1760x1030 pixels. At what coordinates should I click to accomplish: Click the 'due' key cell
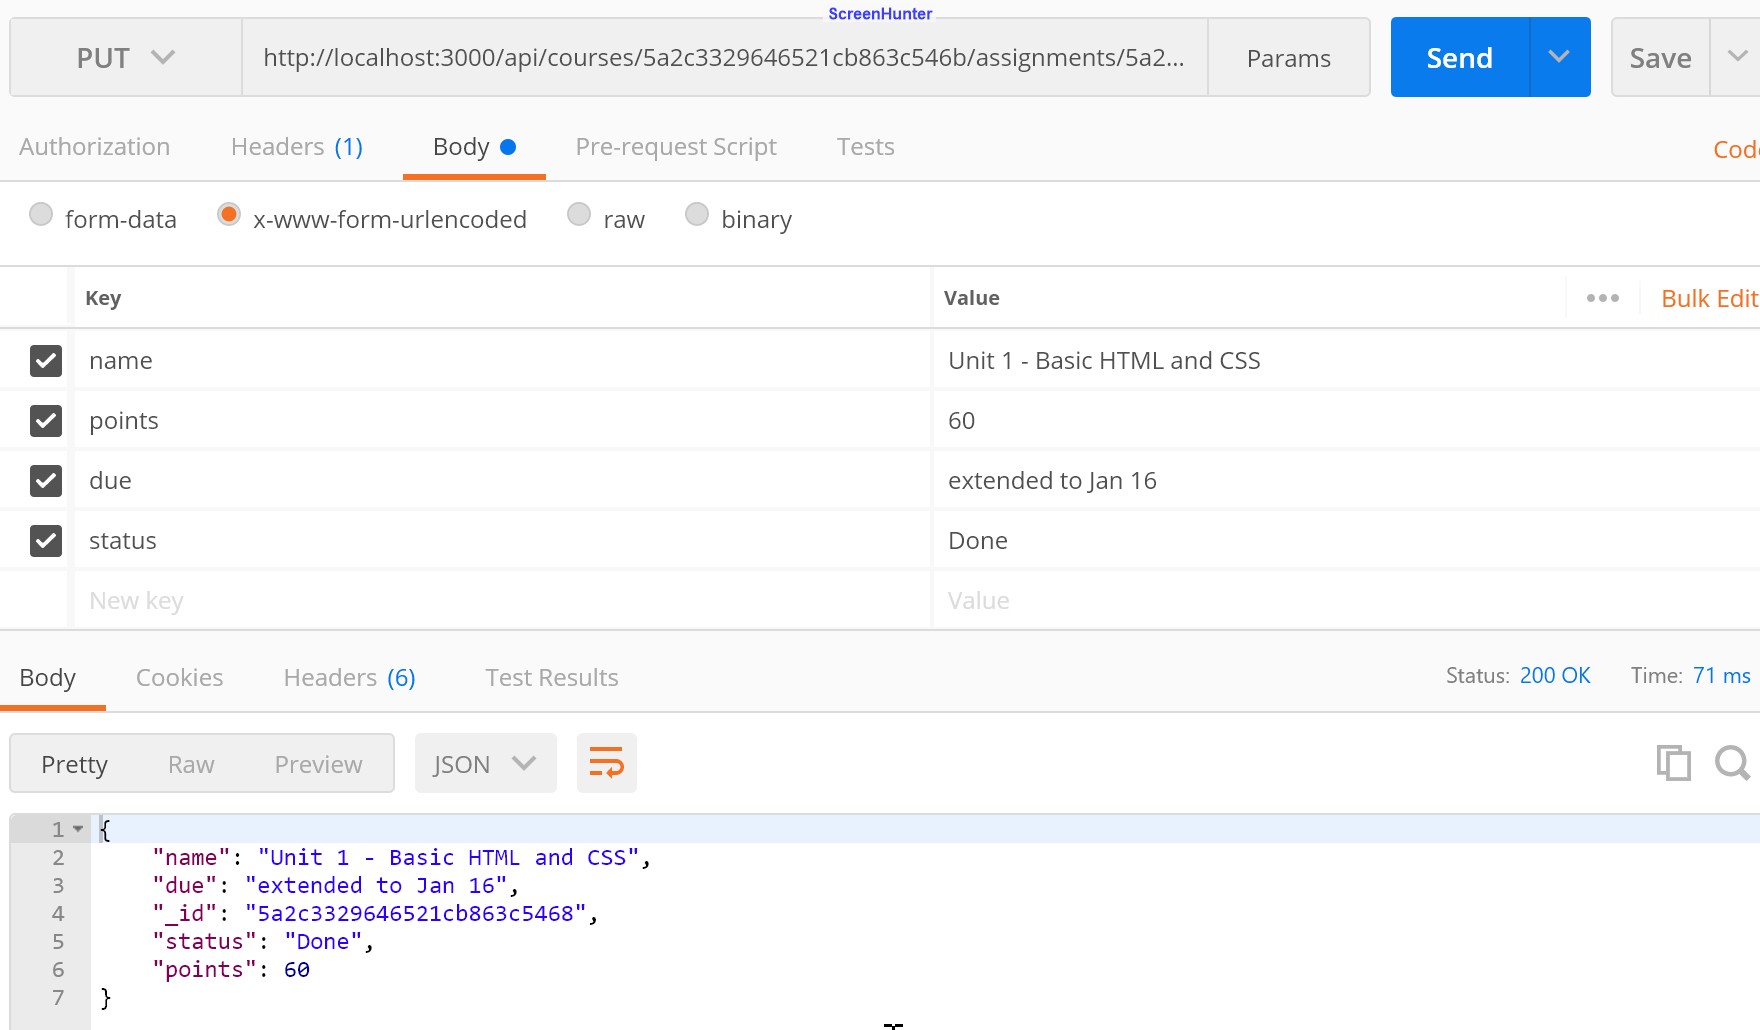pyautogui.click(x=502, y=481)
